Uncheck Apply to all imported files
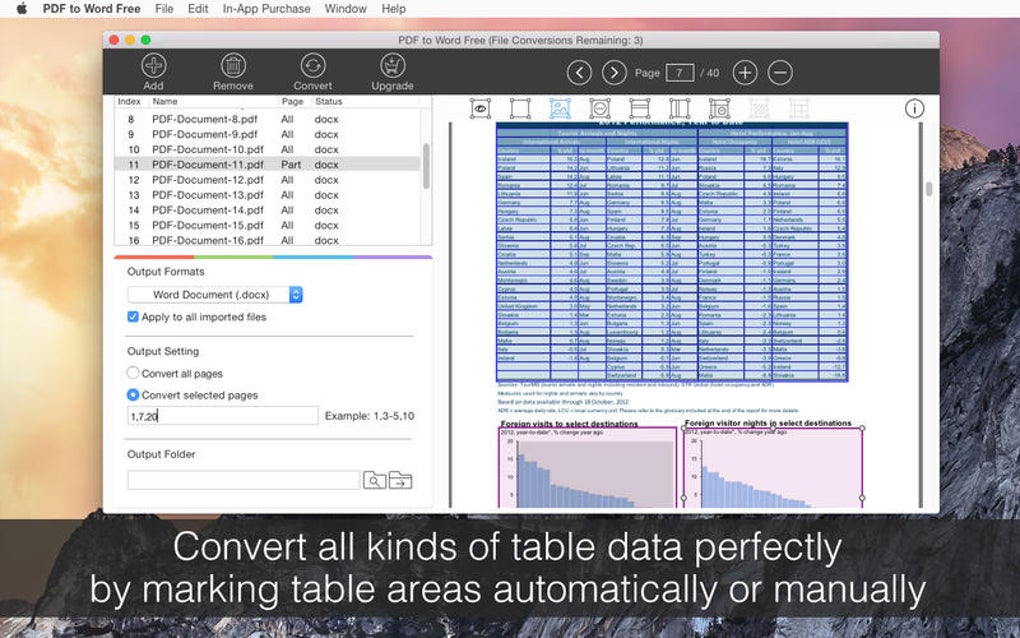 (x=133, y=317)
